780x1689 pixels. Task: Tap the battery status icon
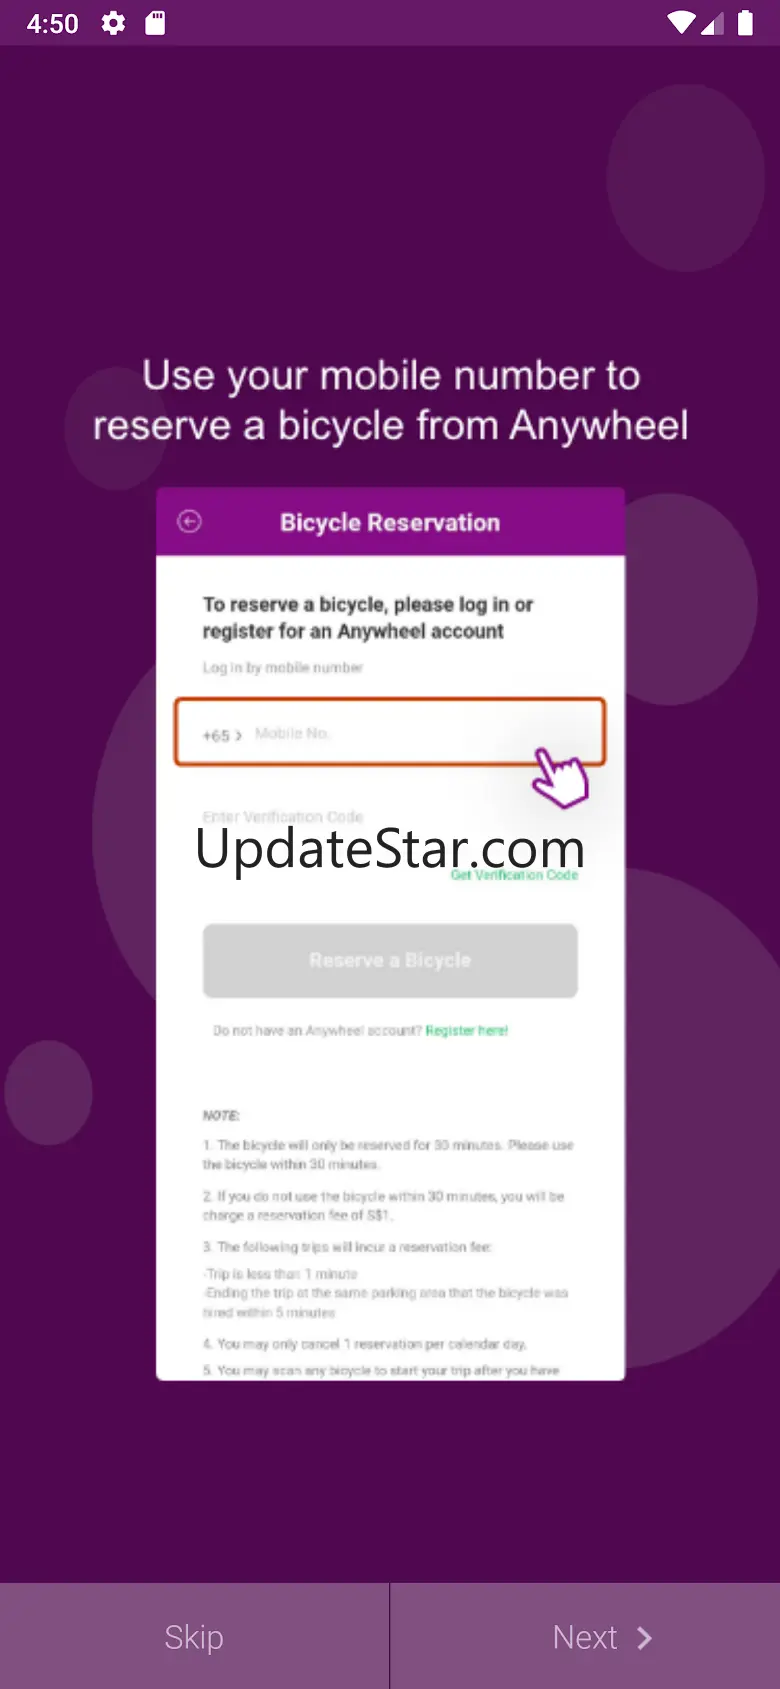click(745, 23)
